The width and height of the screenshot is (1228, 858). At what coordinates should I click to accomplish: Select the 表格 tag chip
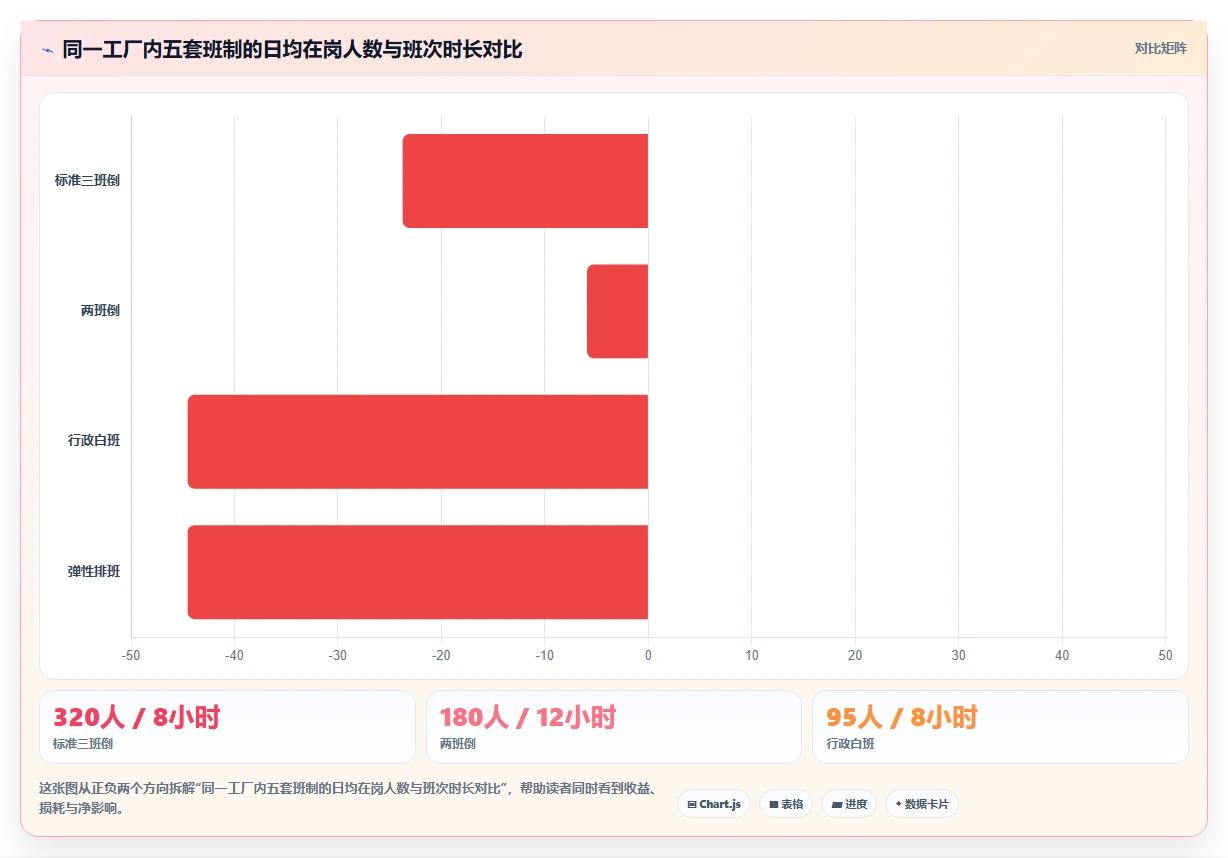[x=786, y=804]
